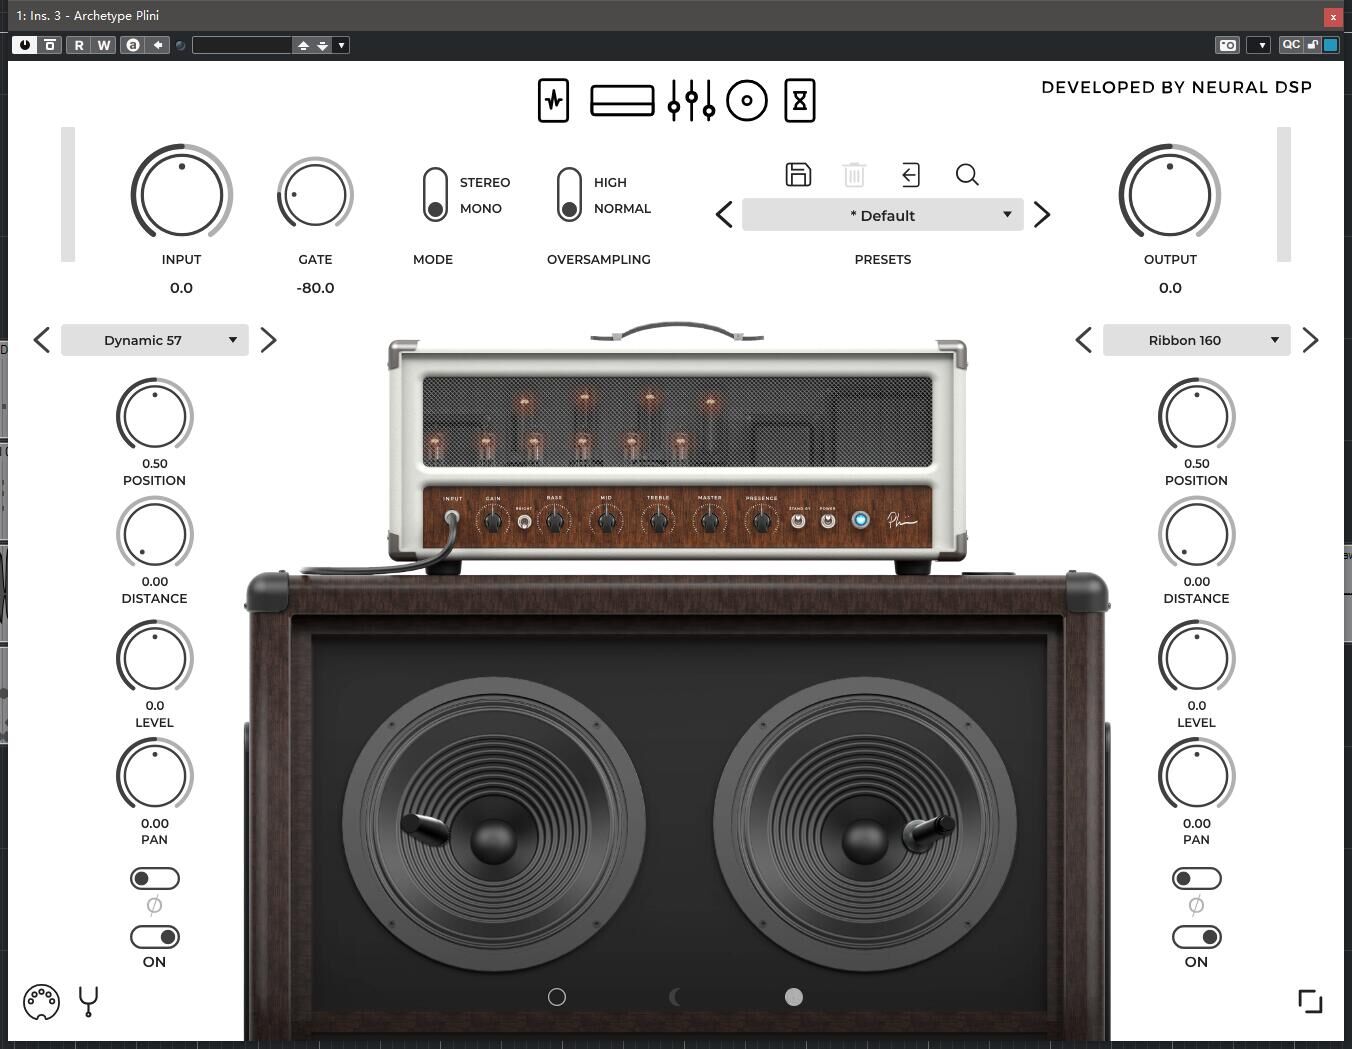Open the Dynamic 57 microphone dropdown
1352x1049 pixels.
[x=155, y=340]
